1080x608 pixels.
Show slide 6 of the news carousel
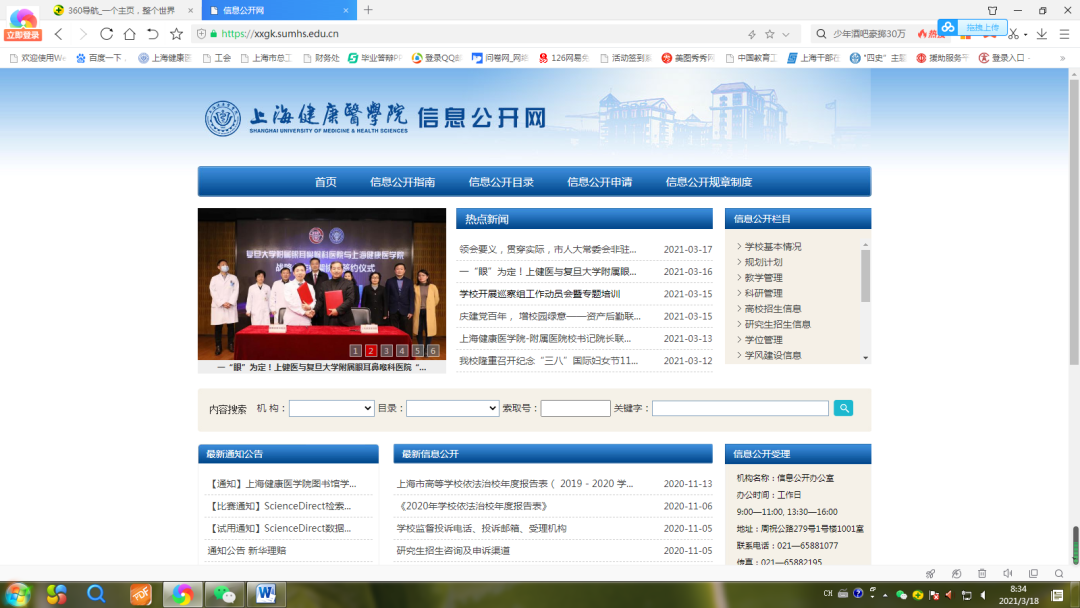433,351
